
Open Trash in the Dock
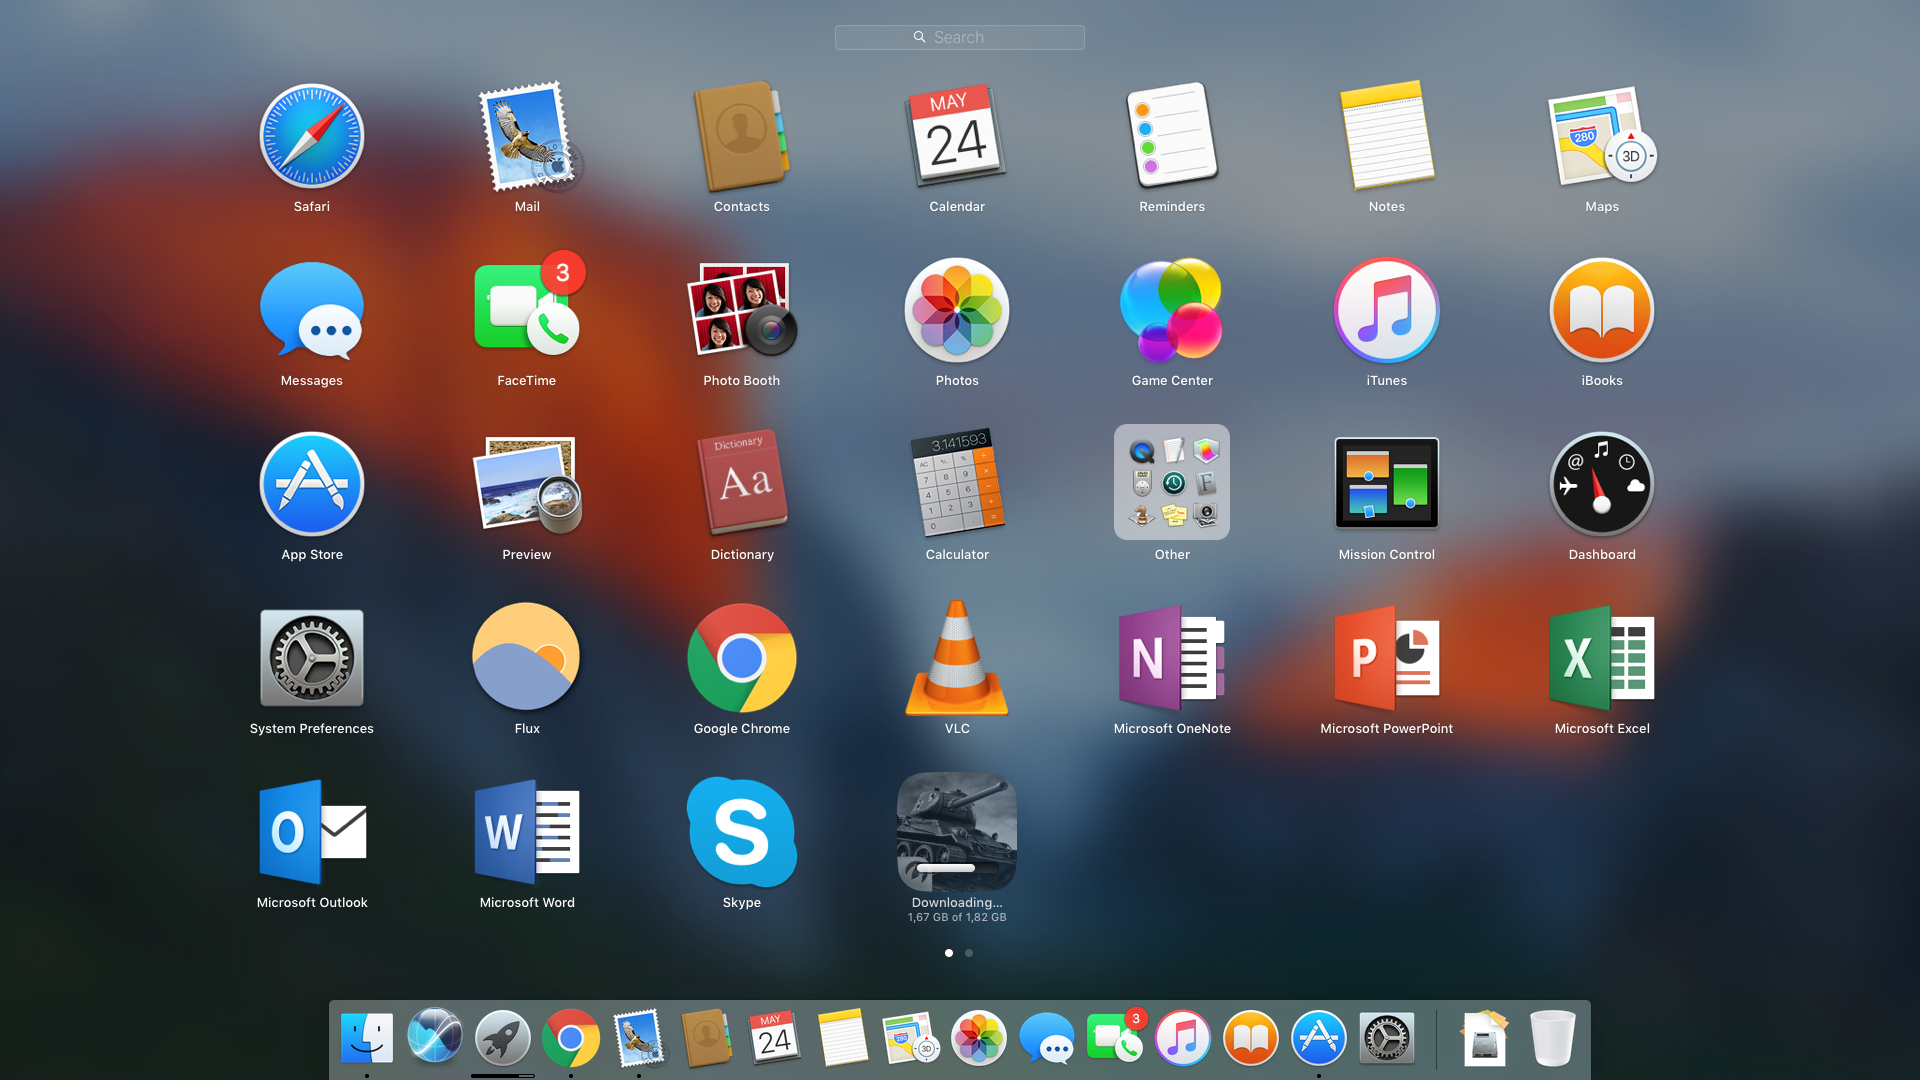(x=1552, y=1039)
